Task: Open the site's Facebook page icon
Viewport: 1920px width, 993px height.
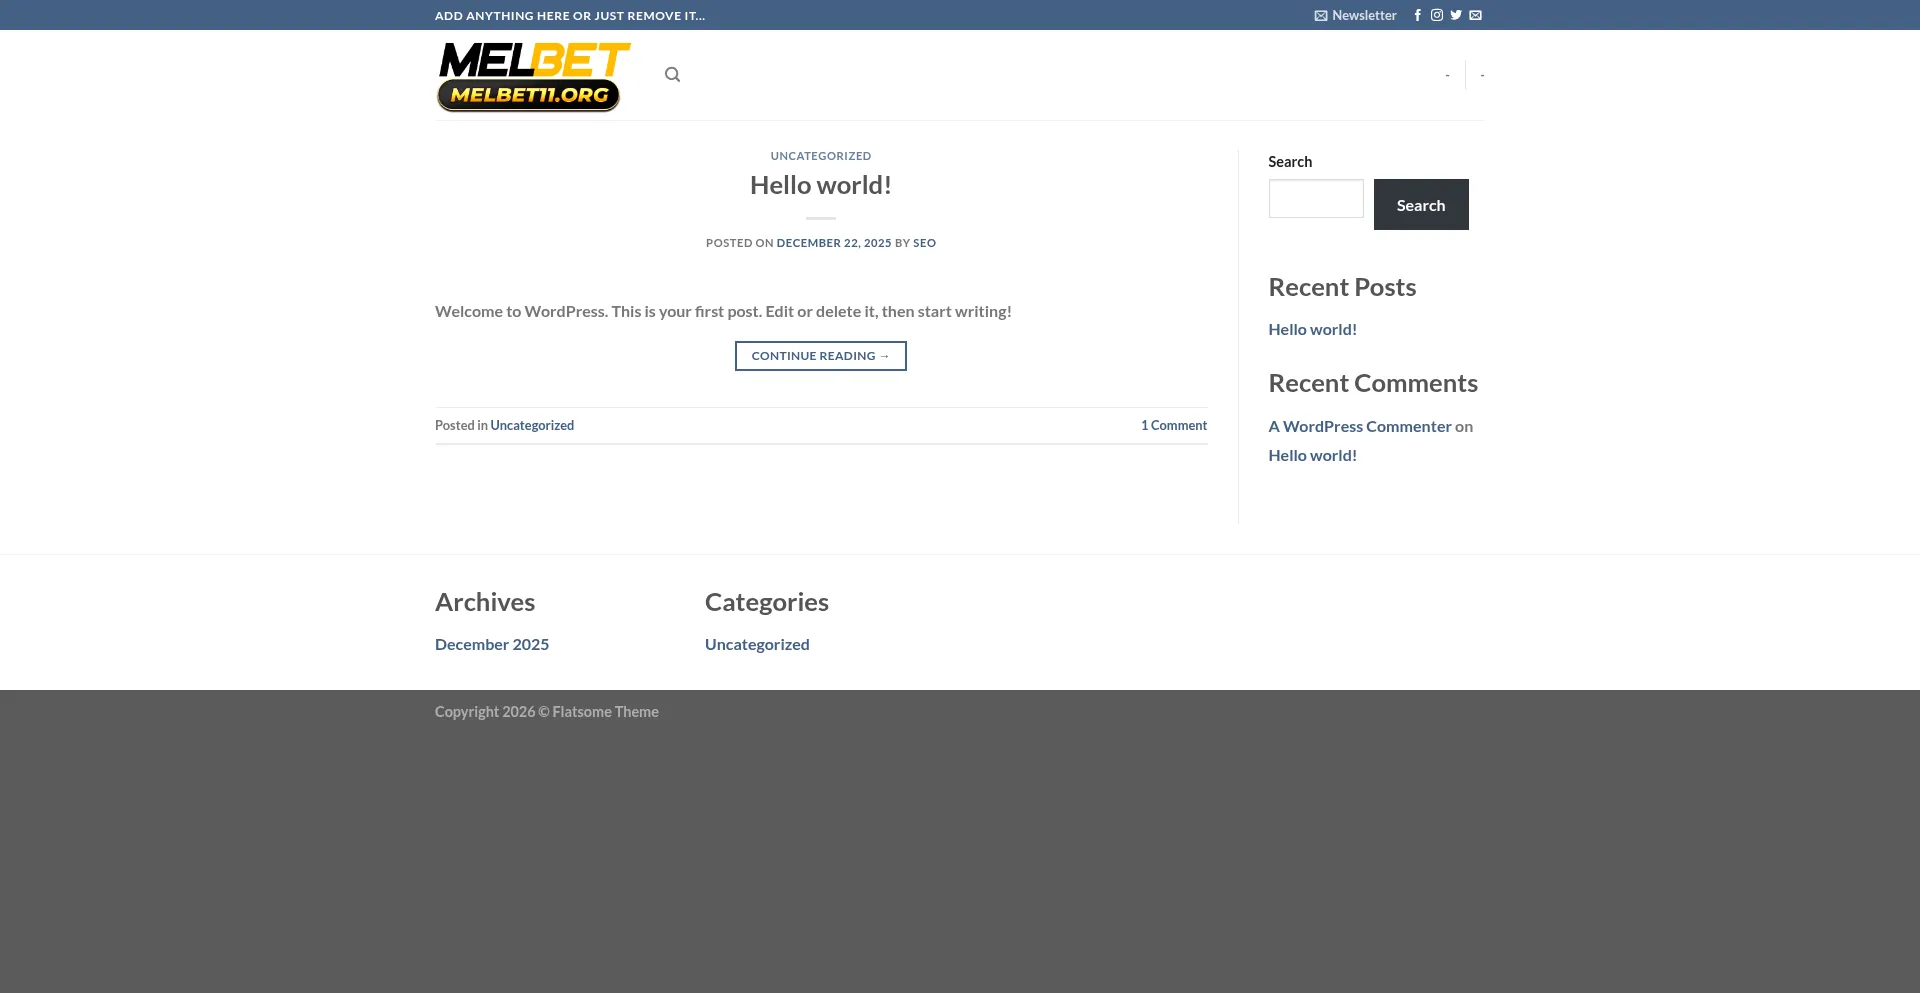Action: click(1418, 15)
